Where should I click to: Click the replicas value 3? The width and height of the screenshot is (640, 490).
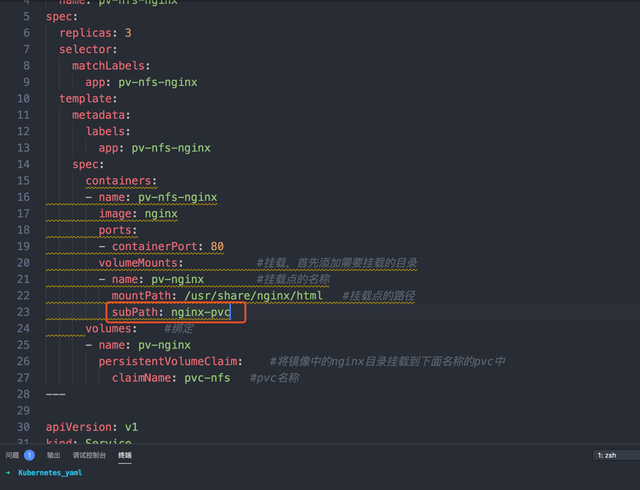pos(128,33)
